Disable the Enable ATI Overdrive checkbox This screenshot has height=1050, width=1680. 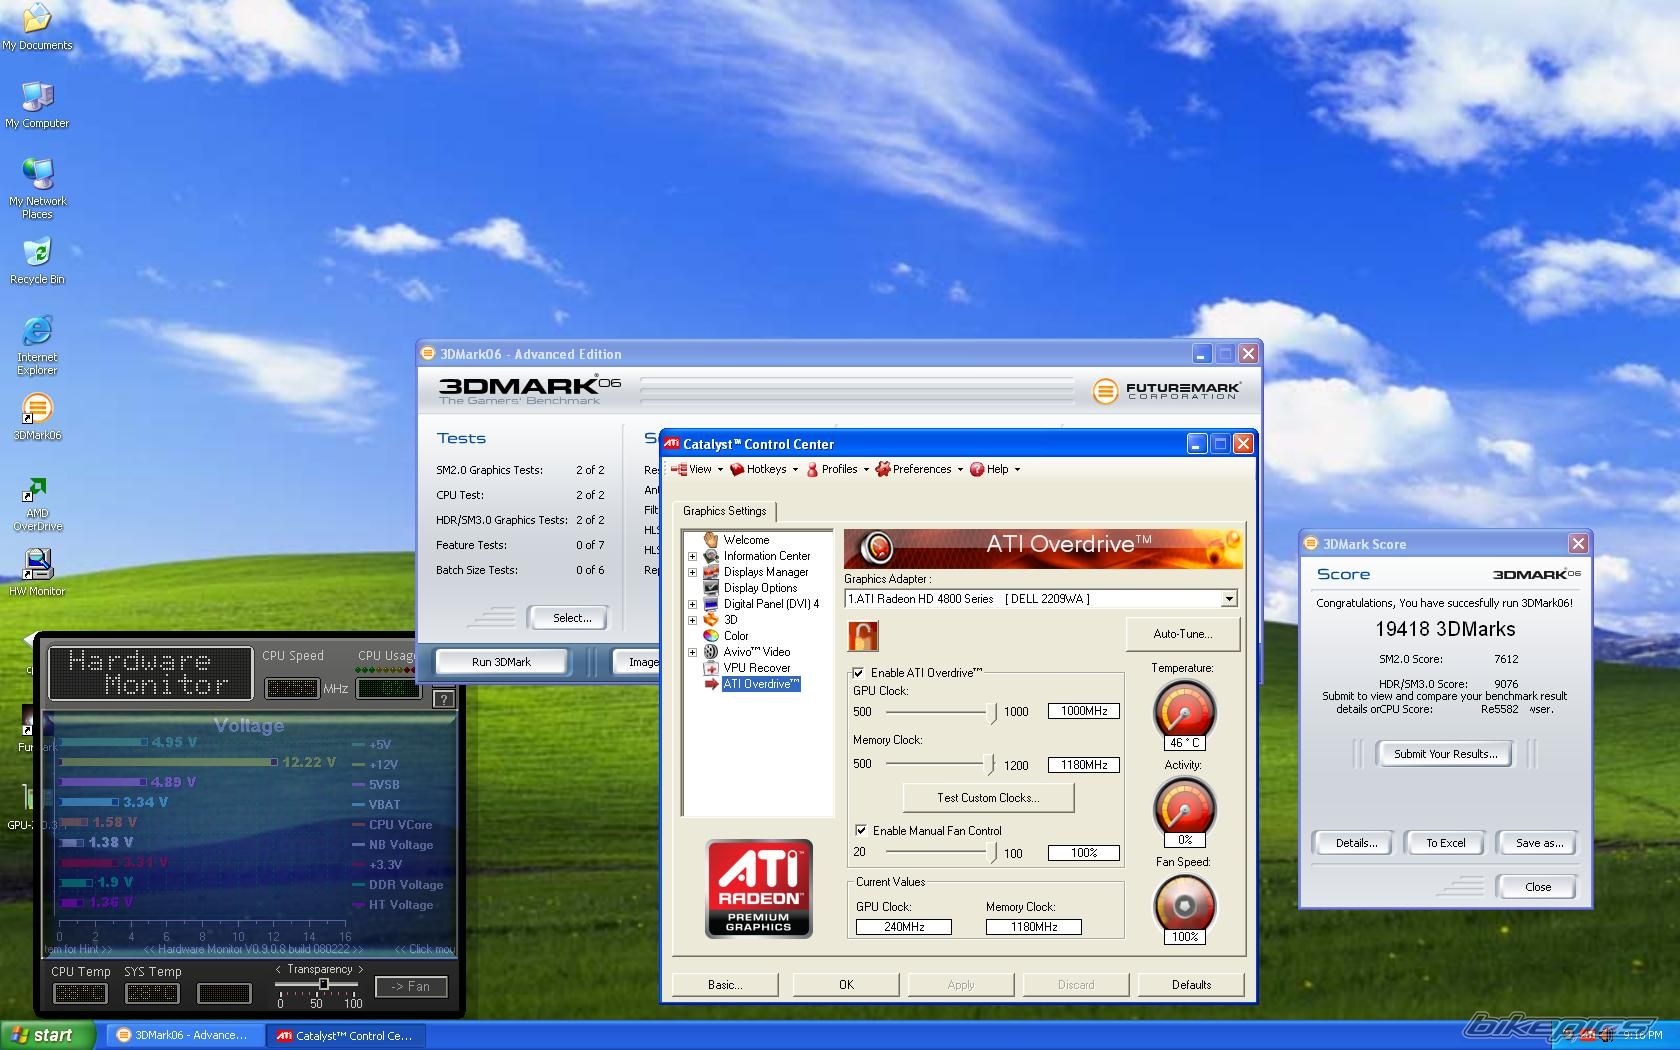(x=858, y=673)
